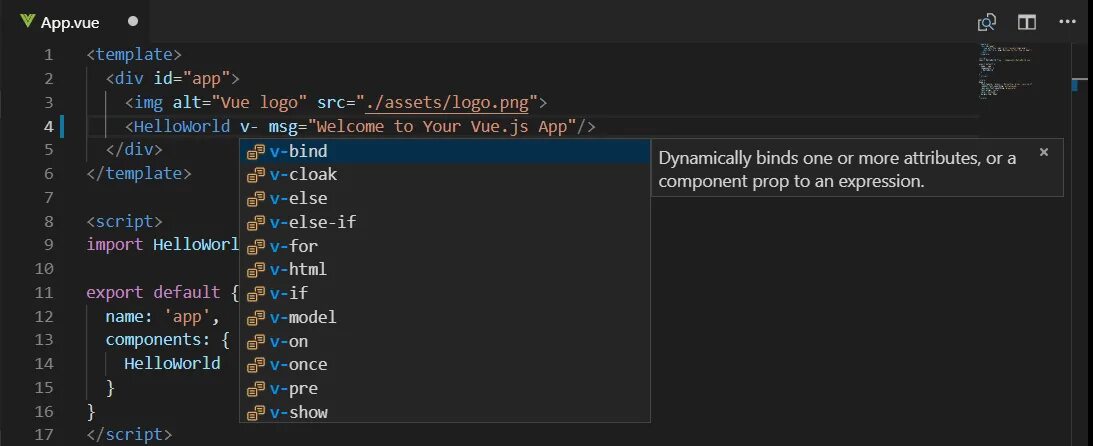Pick v-once from the autocomplete list
This screenshot has height=446, width=1093.
(298, 364)
